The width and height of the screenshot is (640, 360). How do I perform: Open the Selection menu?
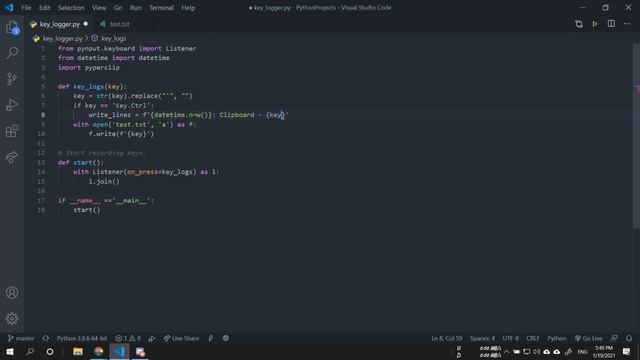(x=71, y=8)
